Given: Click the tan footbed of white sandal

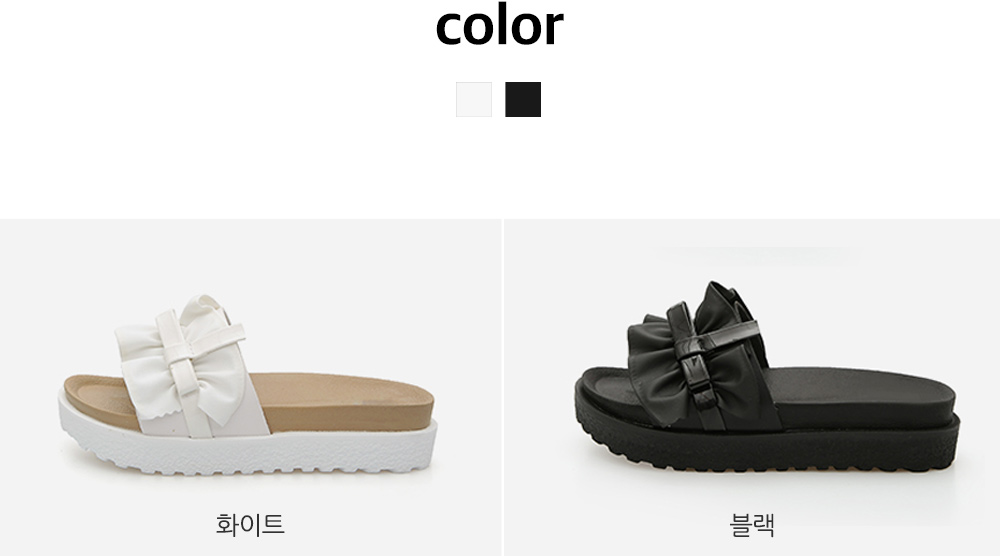Looking at the screenshot, I should (344, 399).
